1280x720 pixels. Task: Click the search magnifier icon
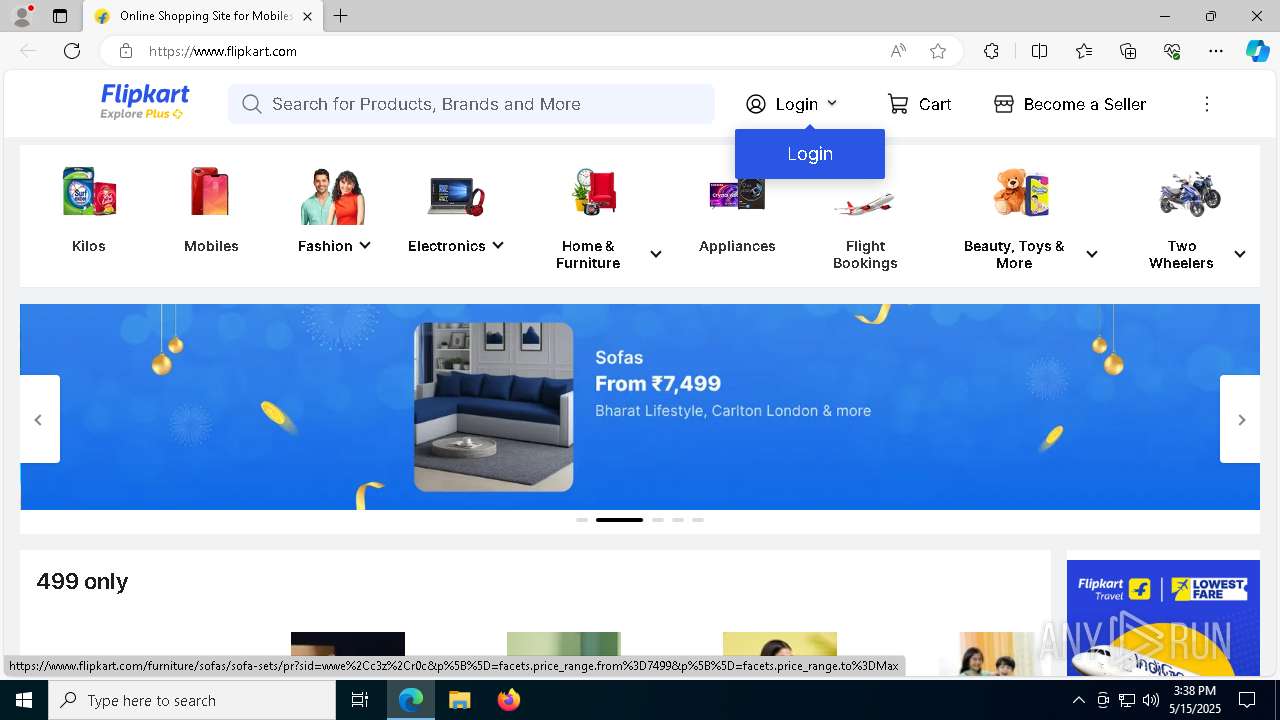tap(252, 104)
